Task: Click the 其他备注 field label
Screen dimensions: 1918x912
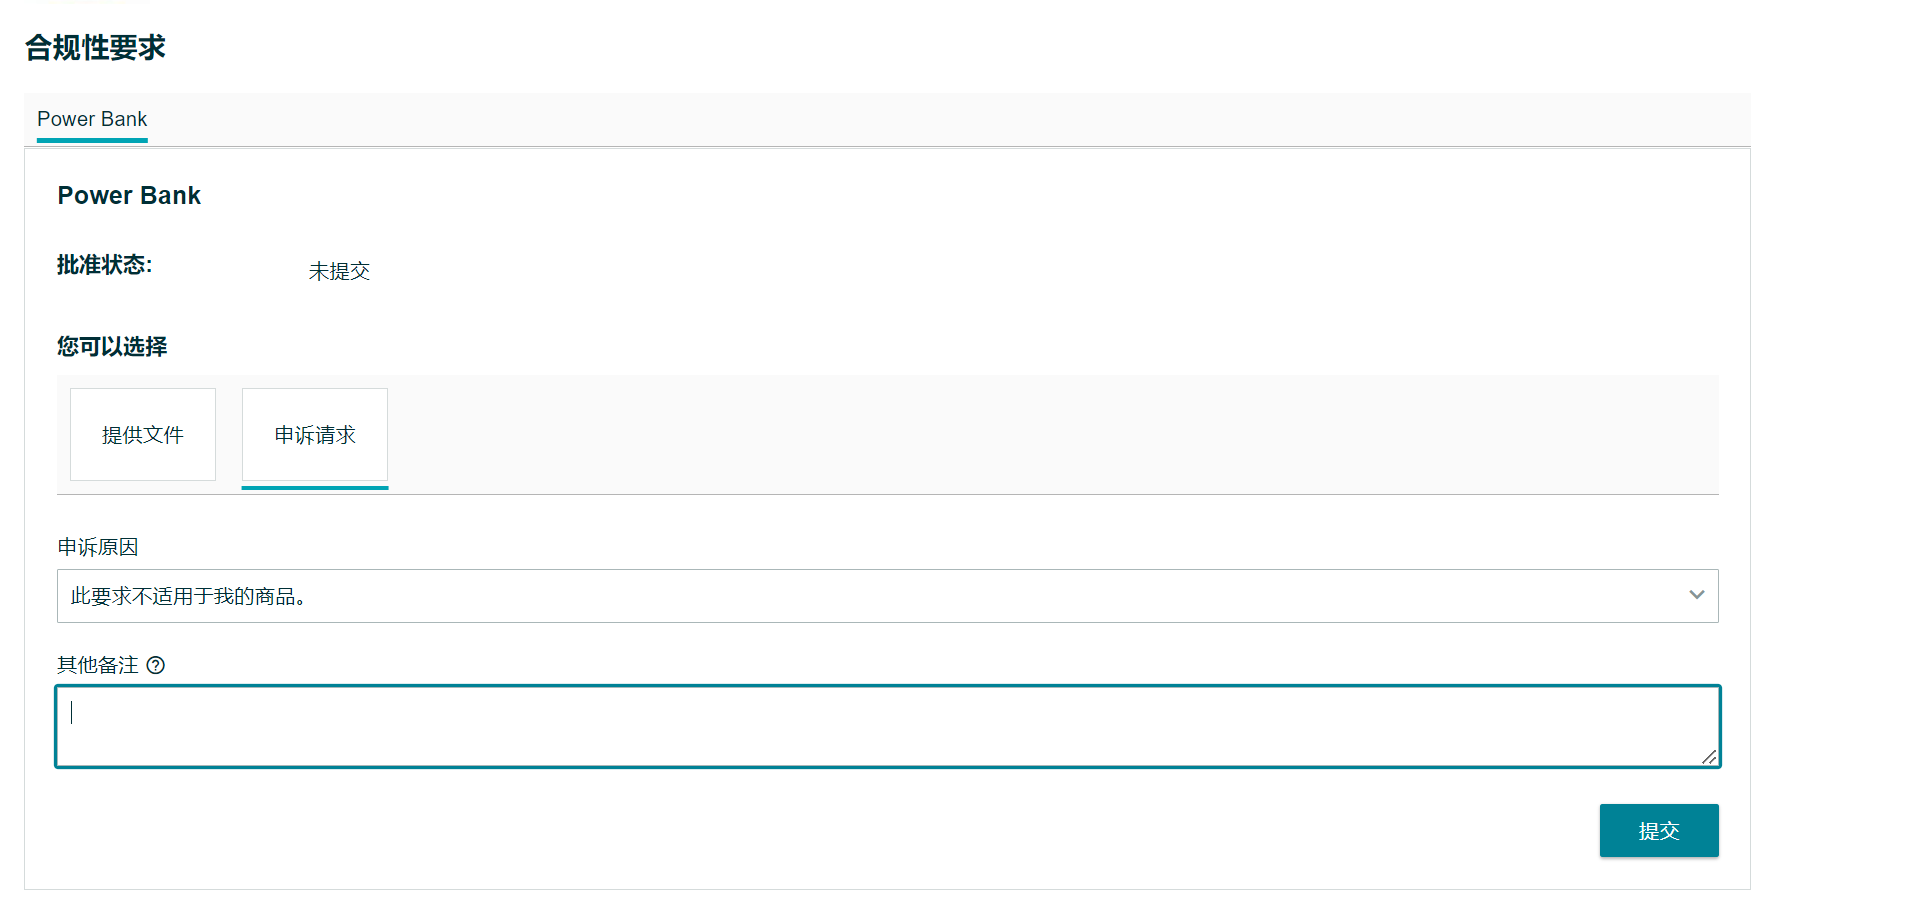Action: pos(98,665)
